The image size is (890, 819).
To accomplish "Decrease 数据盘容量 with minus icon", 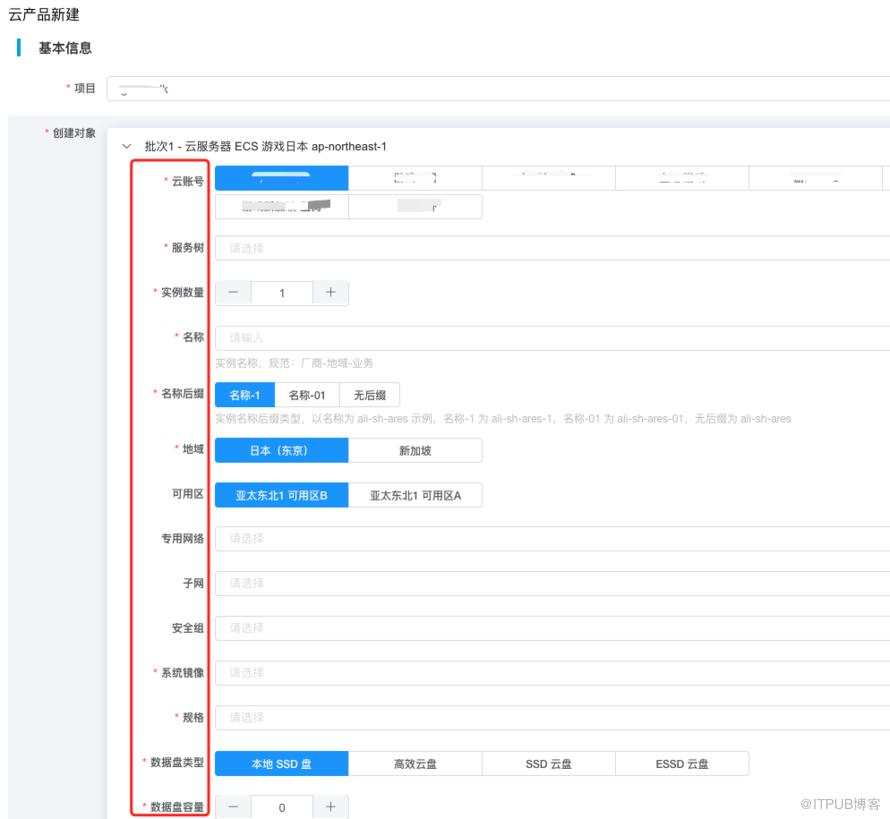I will (233, 807).
